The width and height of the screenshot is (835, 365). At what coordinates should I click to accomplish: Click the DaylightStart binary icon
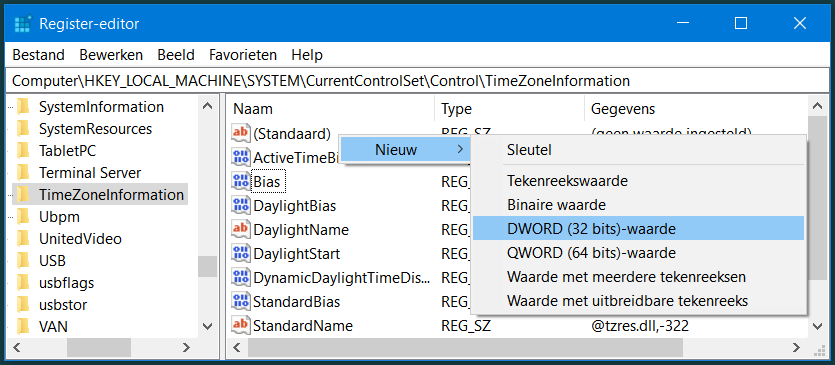pos(241,254)
